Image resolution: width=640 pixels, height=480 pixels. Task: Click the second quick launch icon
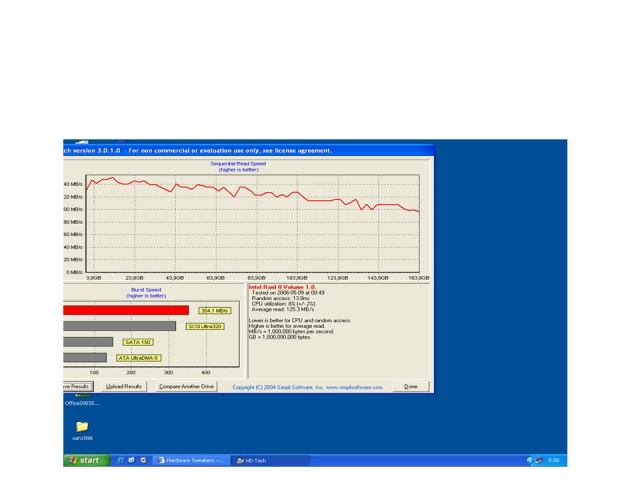point(132,460)
